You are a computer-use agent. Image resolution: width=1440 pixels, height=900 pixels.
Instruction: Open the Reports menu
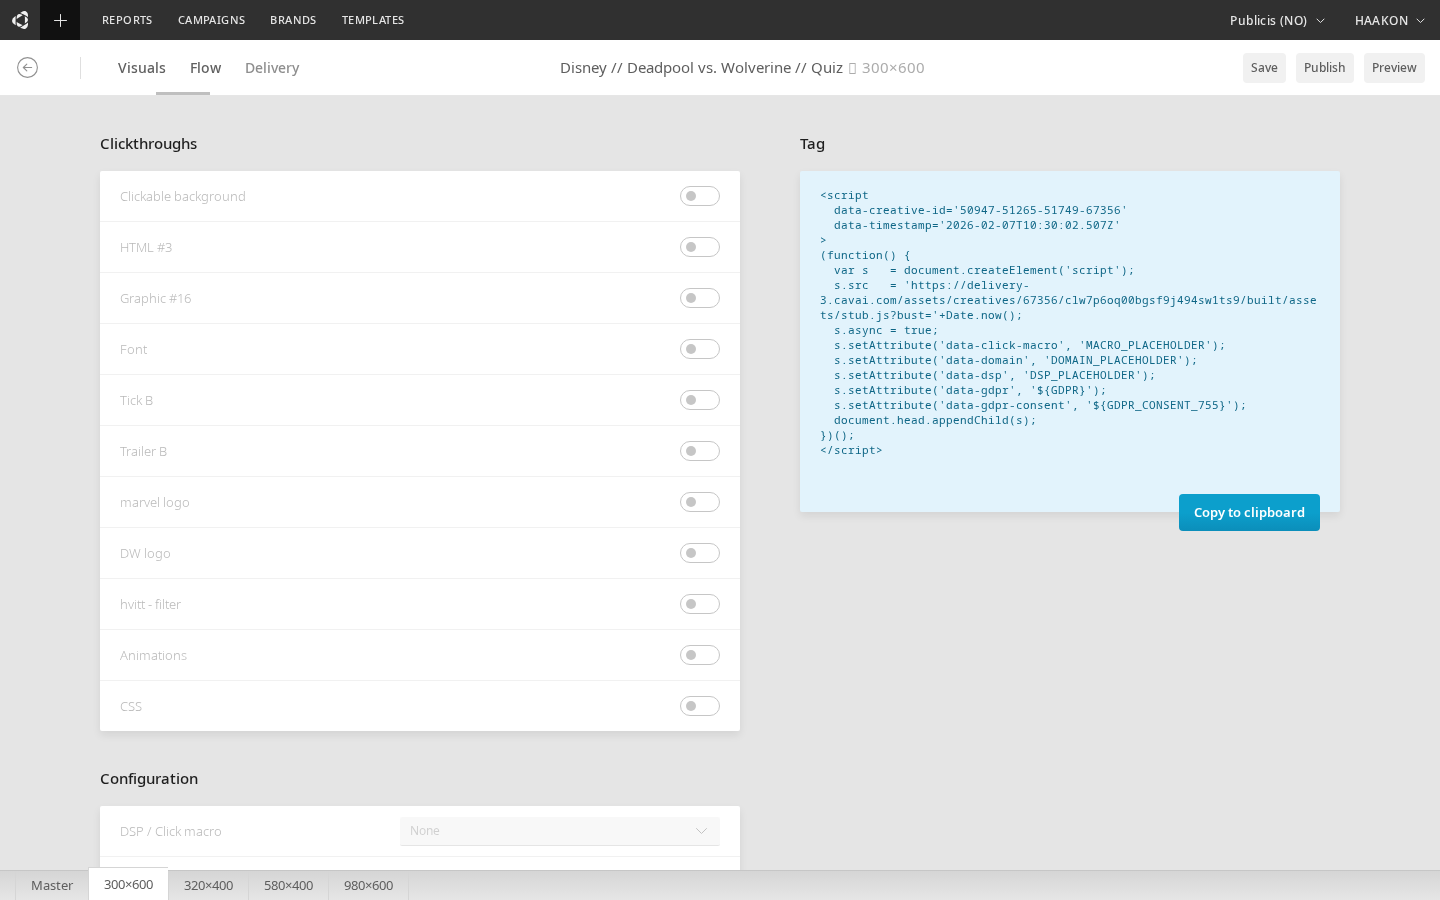[x=127, y=20]
